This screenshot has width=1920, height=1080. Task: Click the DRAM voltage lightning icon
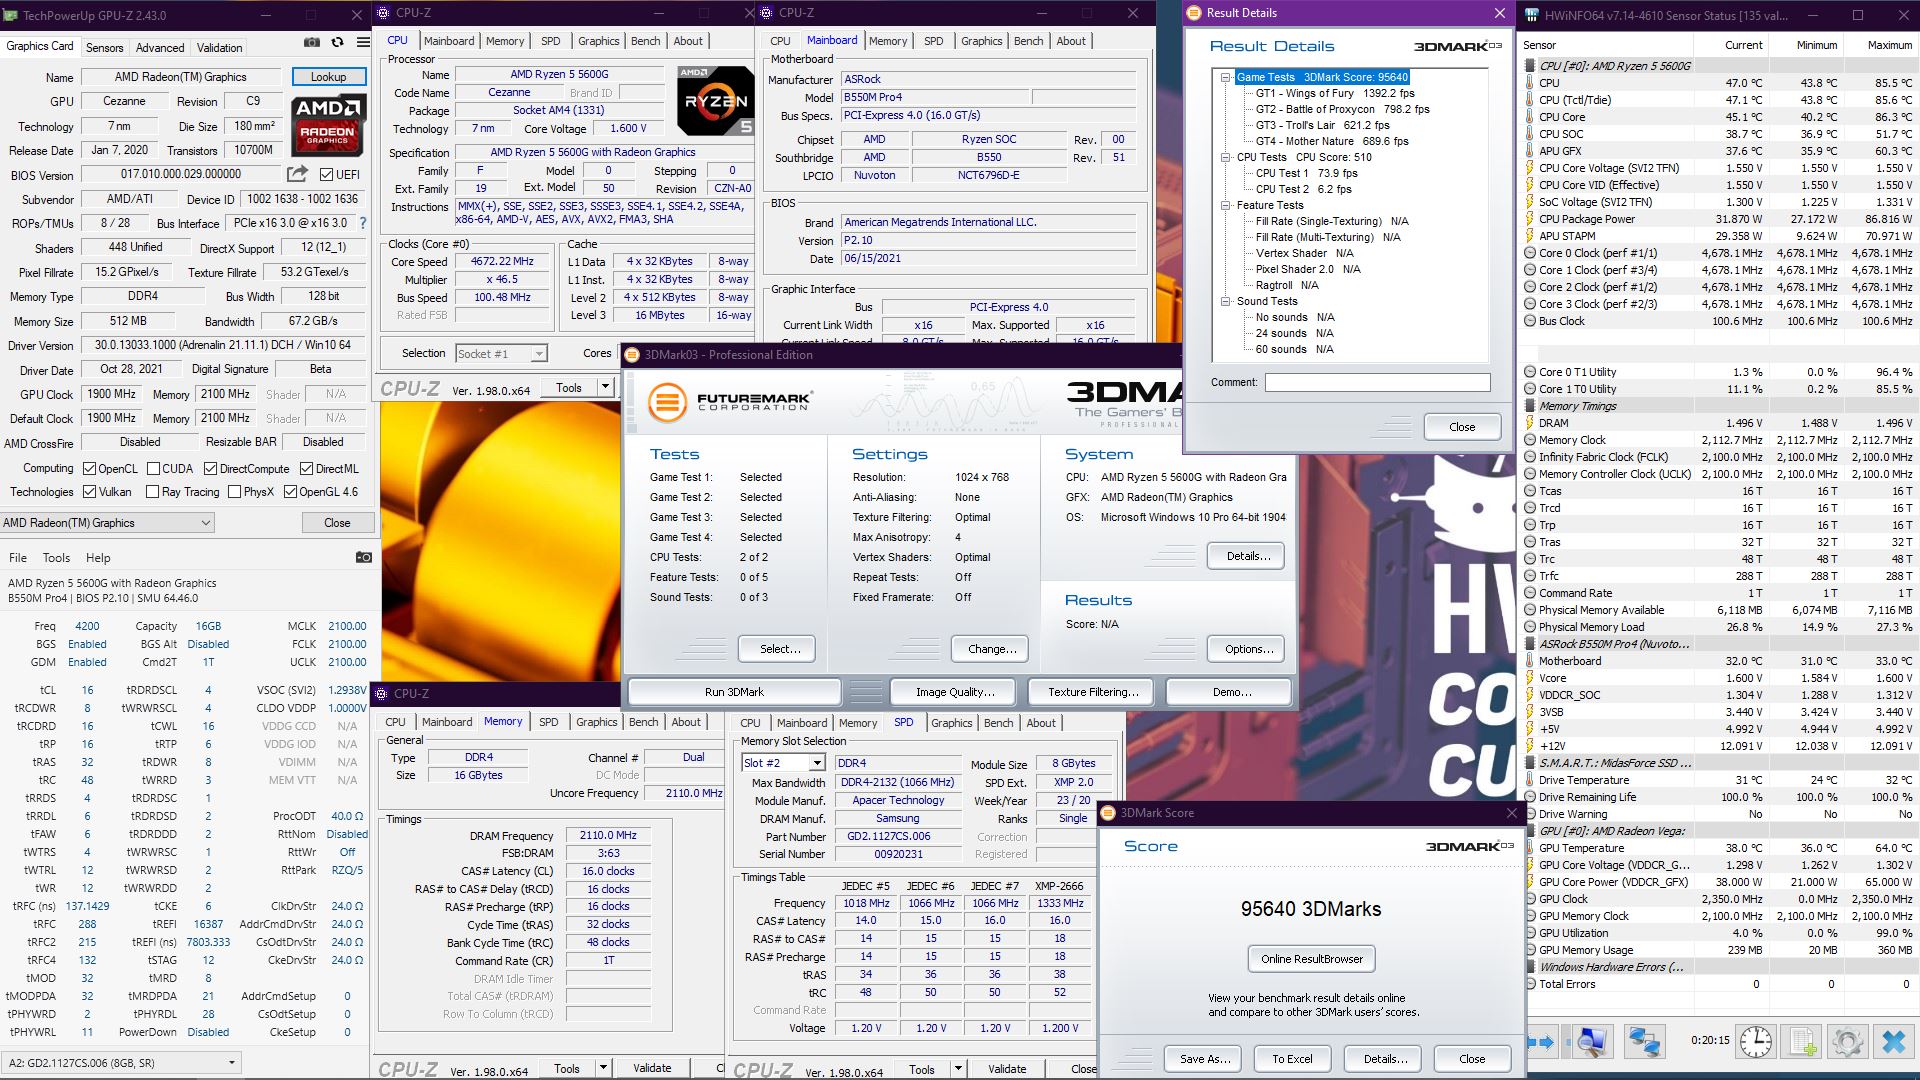point(1530,423)
